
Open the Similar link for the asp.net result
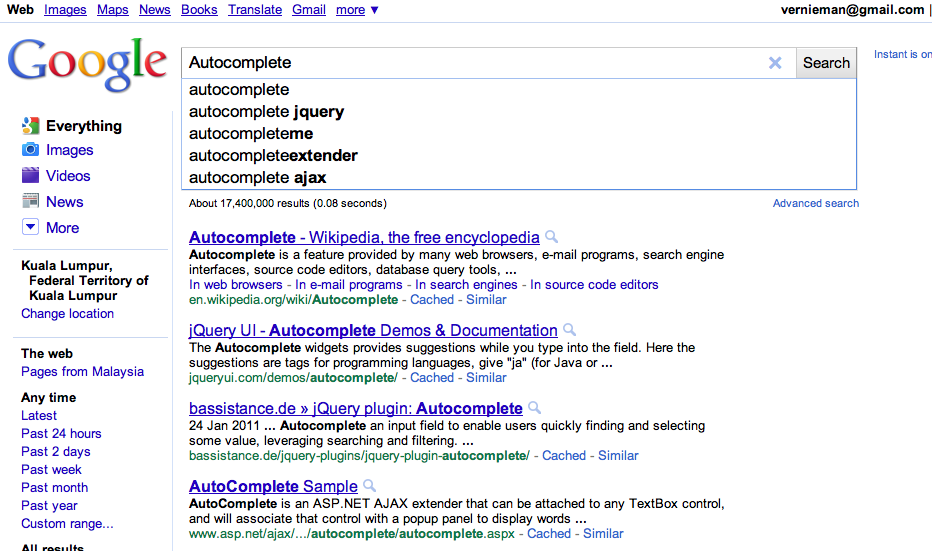[x=603, y=533]
